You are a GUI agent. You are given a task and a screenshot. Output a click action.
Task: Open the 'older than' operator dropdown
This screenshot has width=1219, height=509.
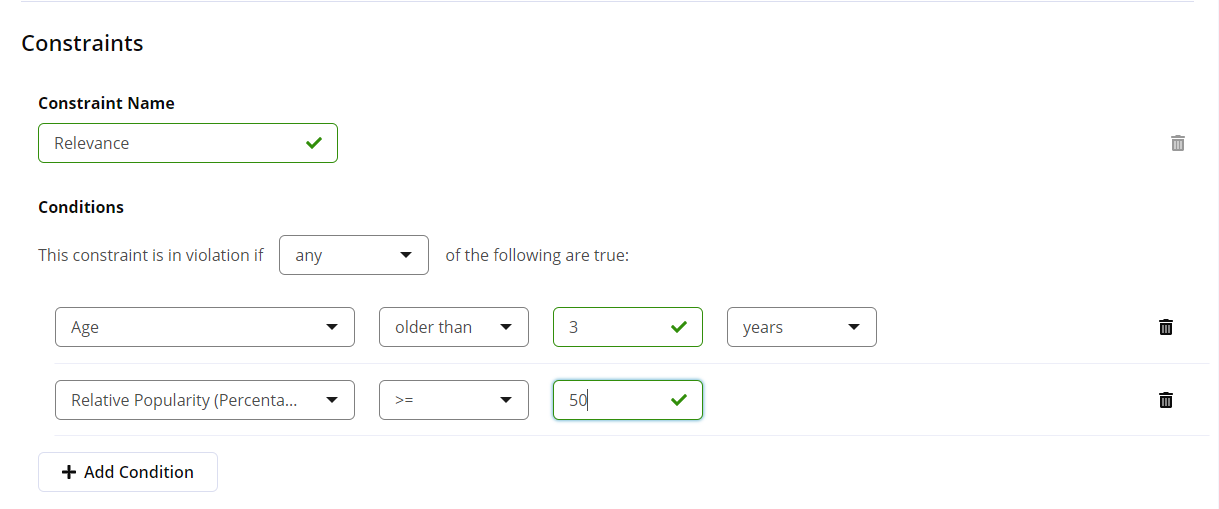coord(454,327)
